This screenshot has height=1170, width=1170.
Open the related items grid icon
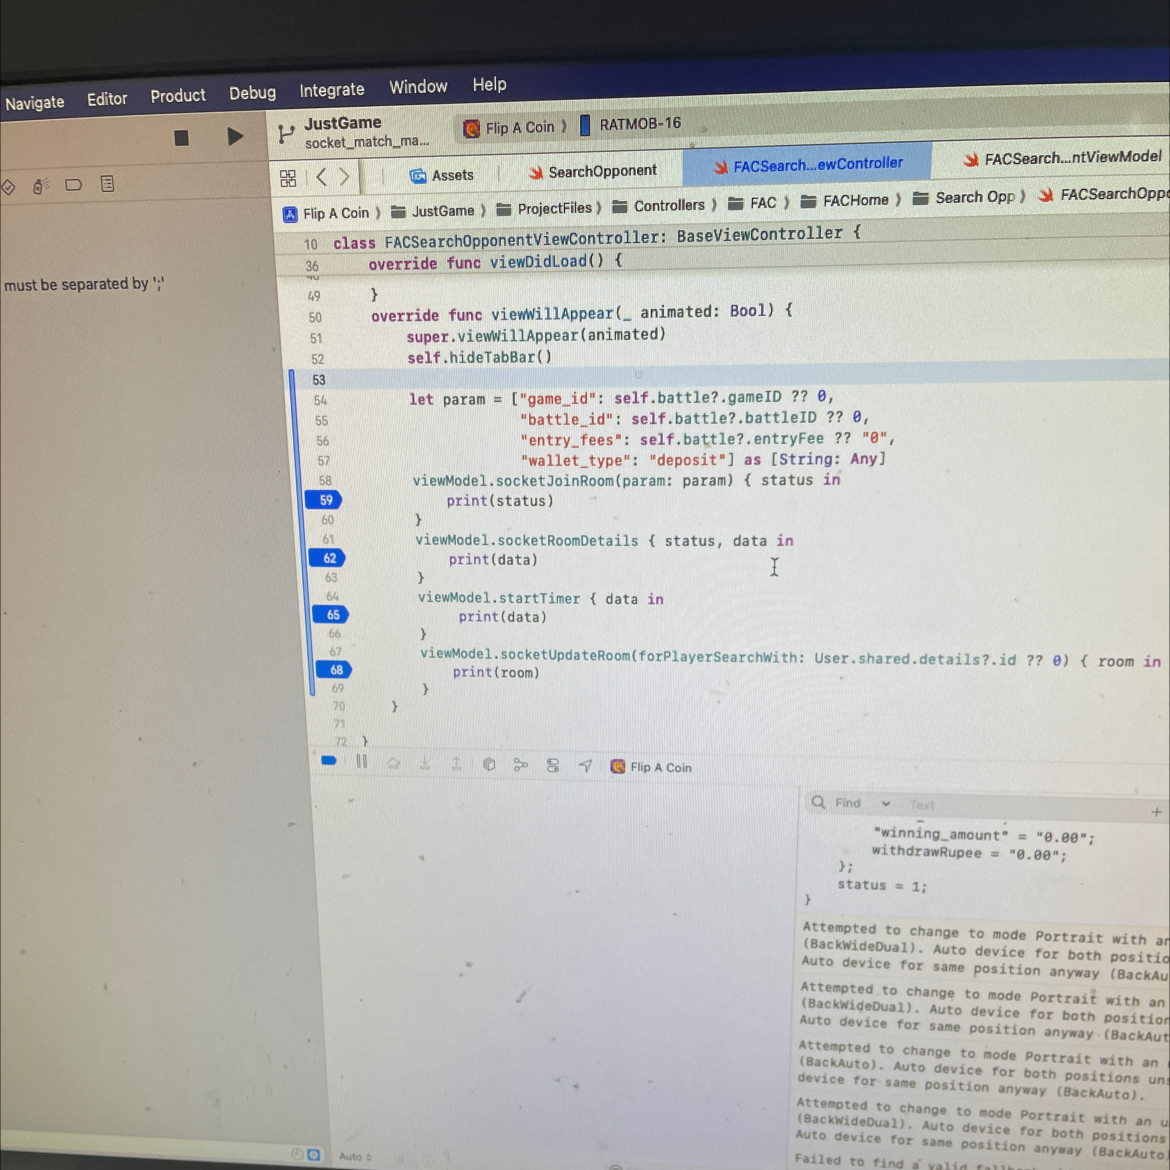click(x=288, y=178)
